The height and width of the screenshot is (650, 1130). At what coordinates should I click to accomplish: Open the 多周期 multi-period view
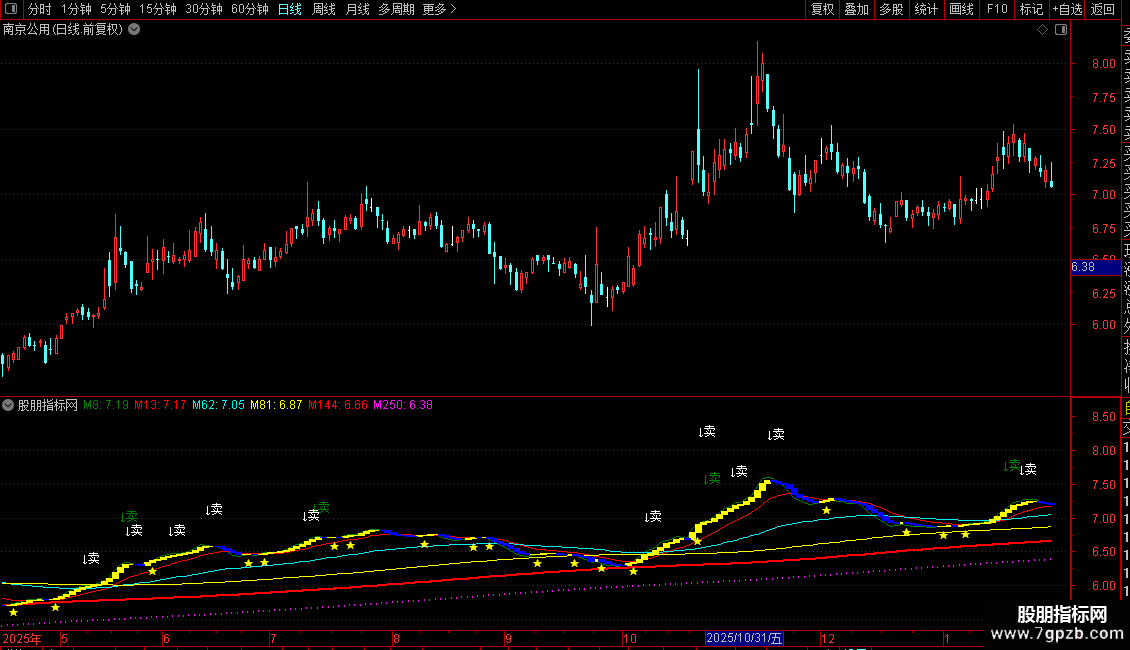[396, 9]
